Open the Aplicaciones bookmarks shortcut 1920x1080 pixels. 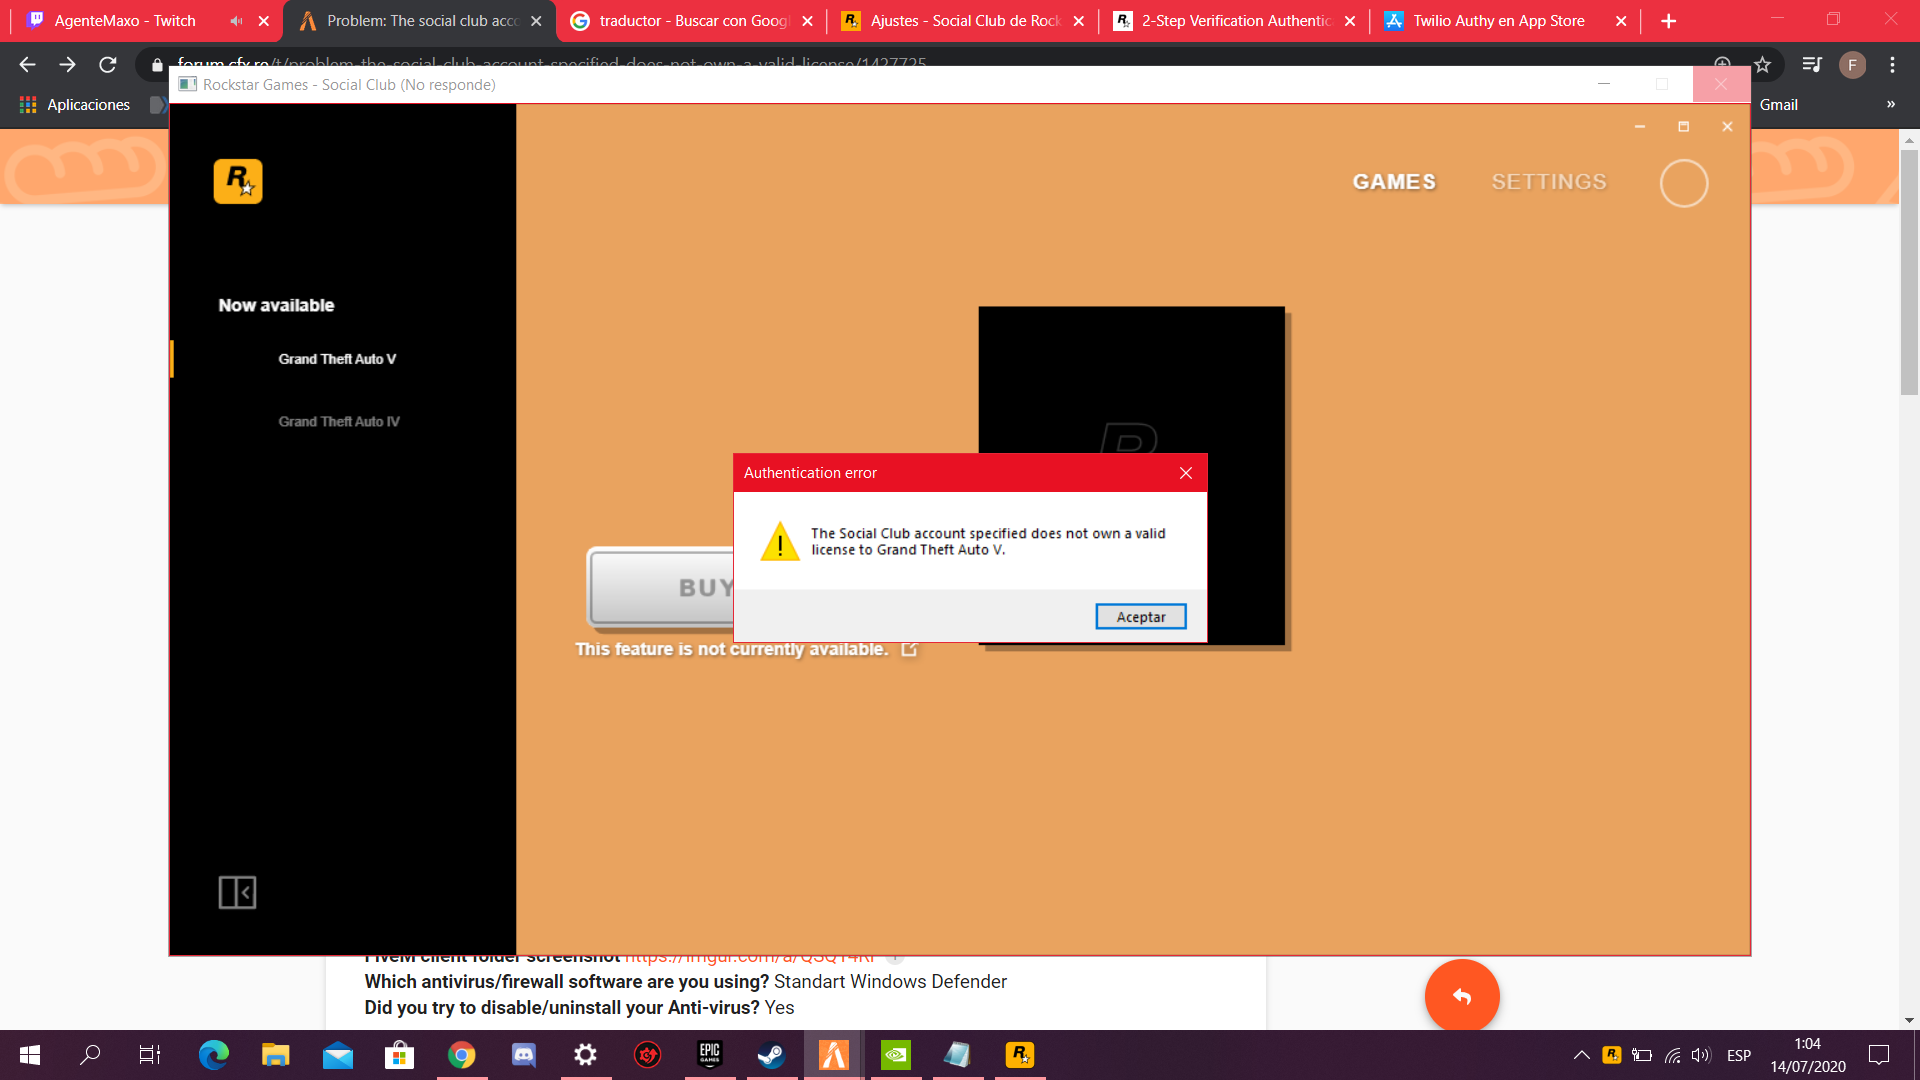pos(75,105)
